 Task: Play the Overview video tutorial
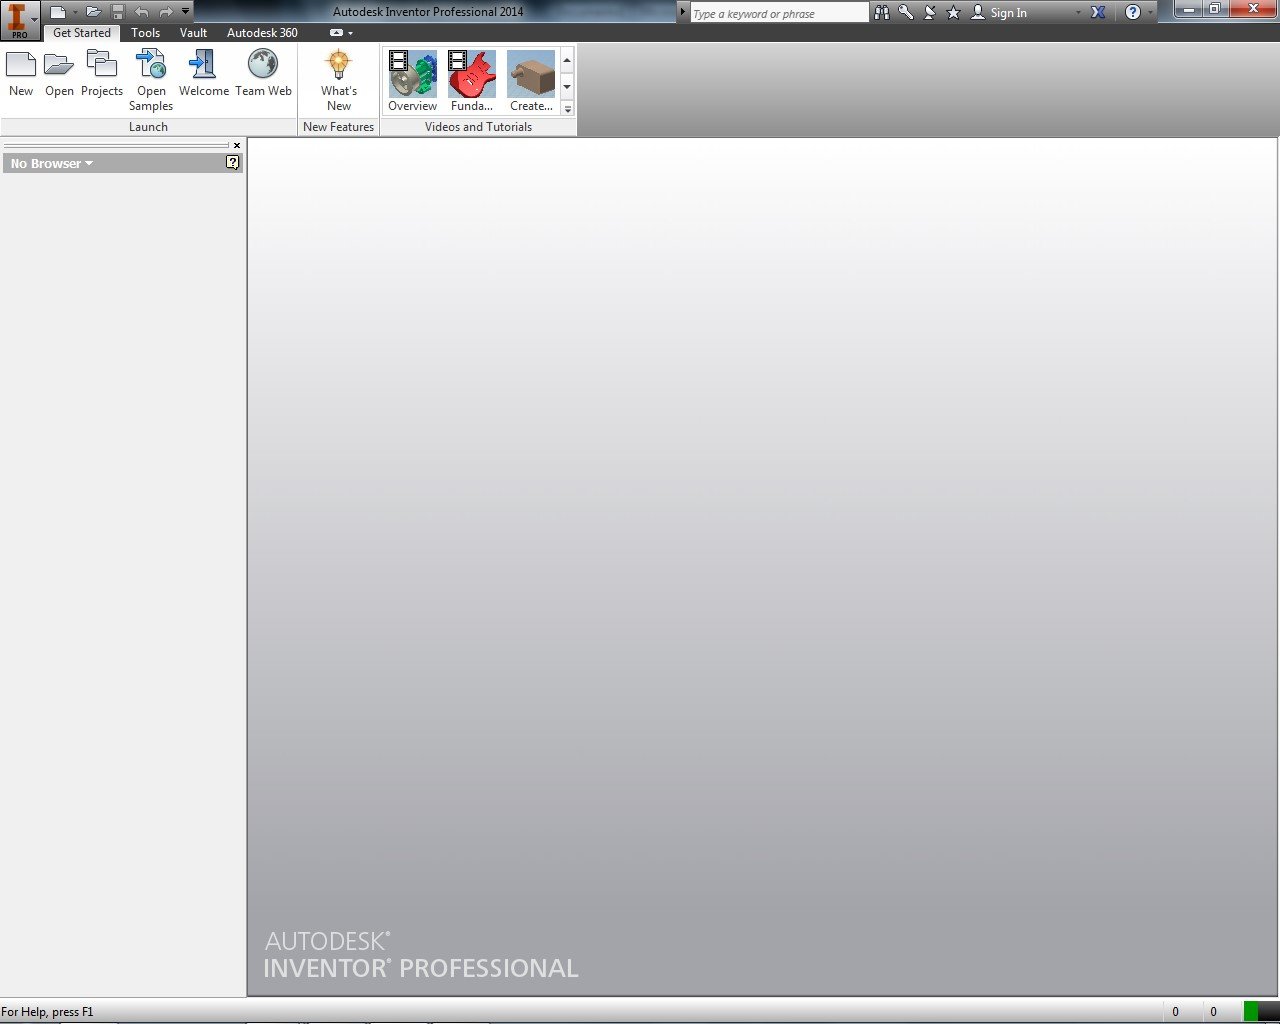pyautogui.click(x=413, y=81)
